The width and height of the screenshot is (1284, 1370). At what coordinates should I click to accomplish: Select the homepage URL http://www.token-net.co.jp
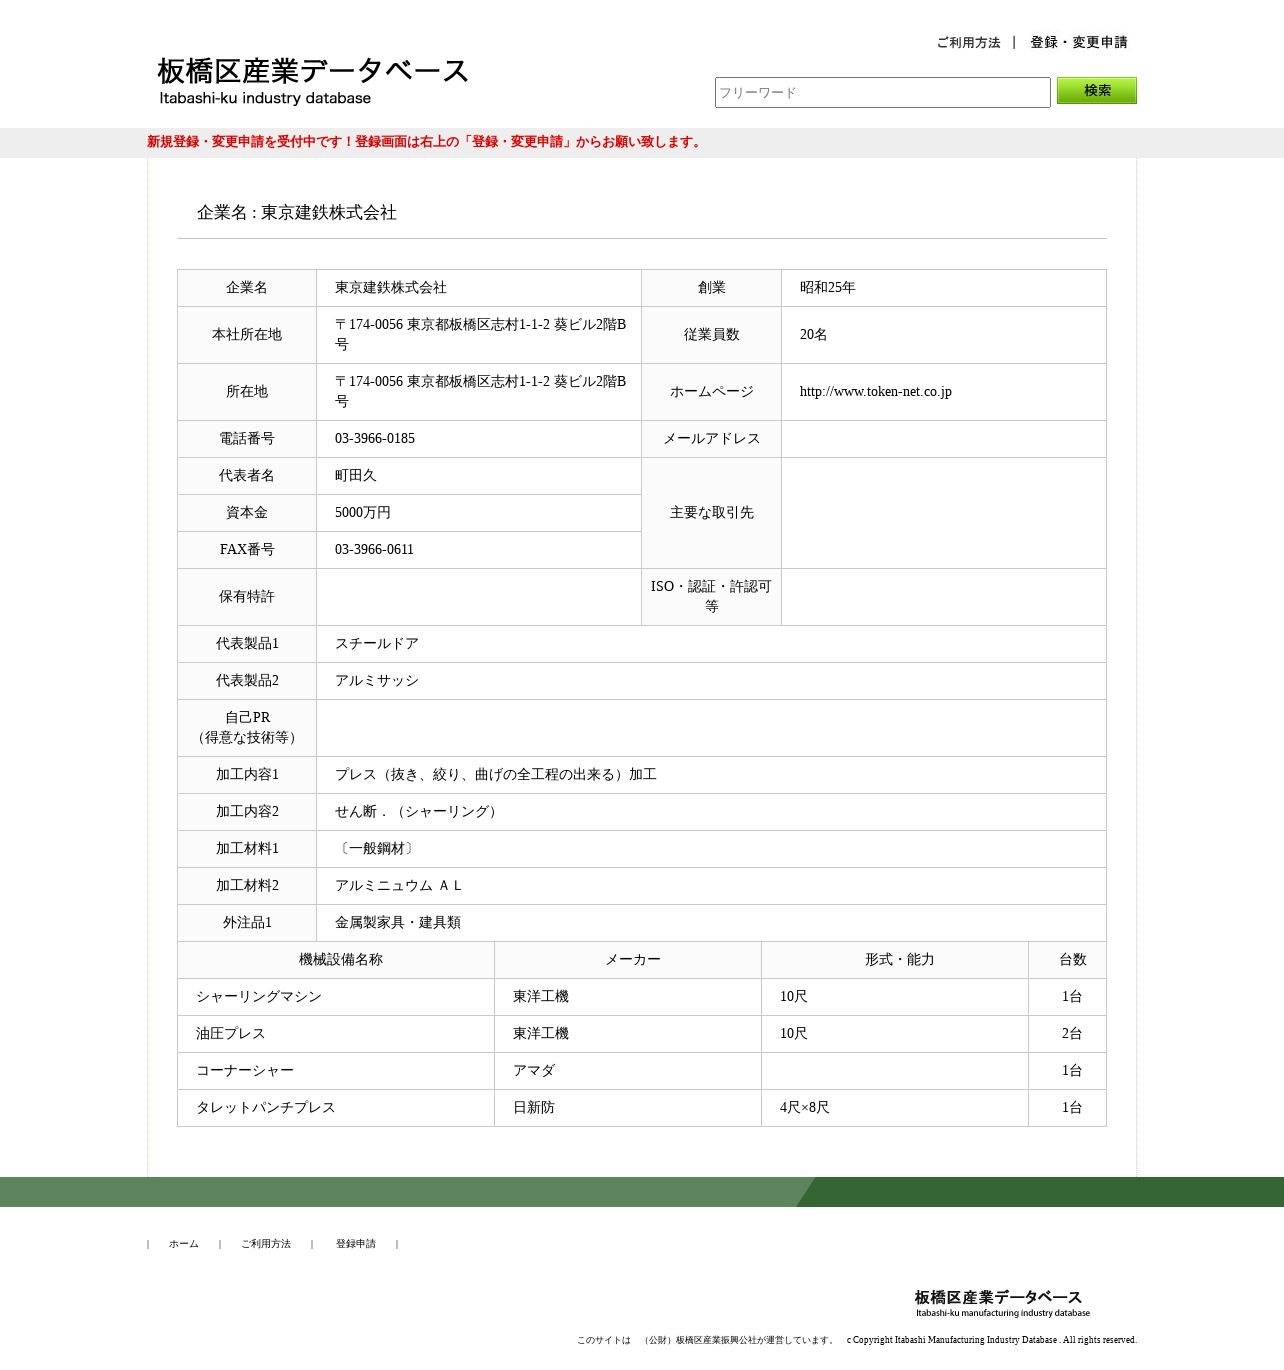click(x=875, y=392)
